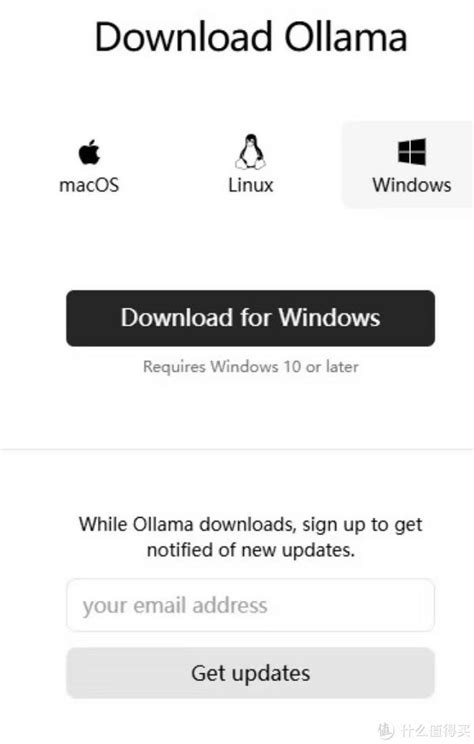Click the Windows logo icon
Image resolution: width=474 pixels, height=744 pixels.
click(412, 152)
